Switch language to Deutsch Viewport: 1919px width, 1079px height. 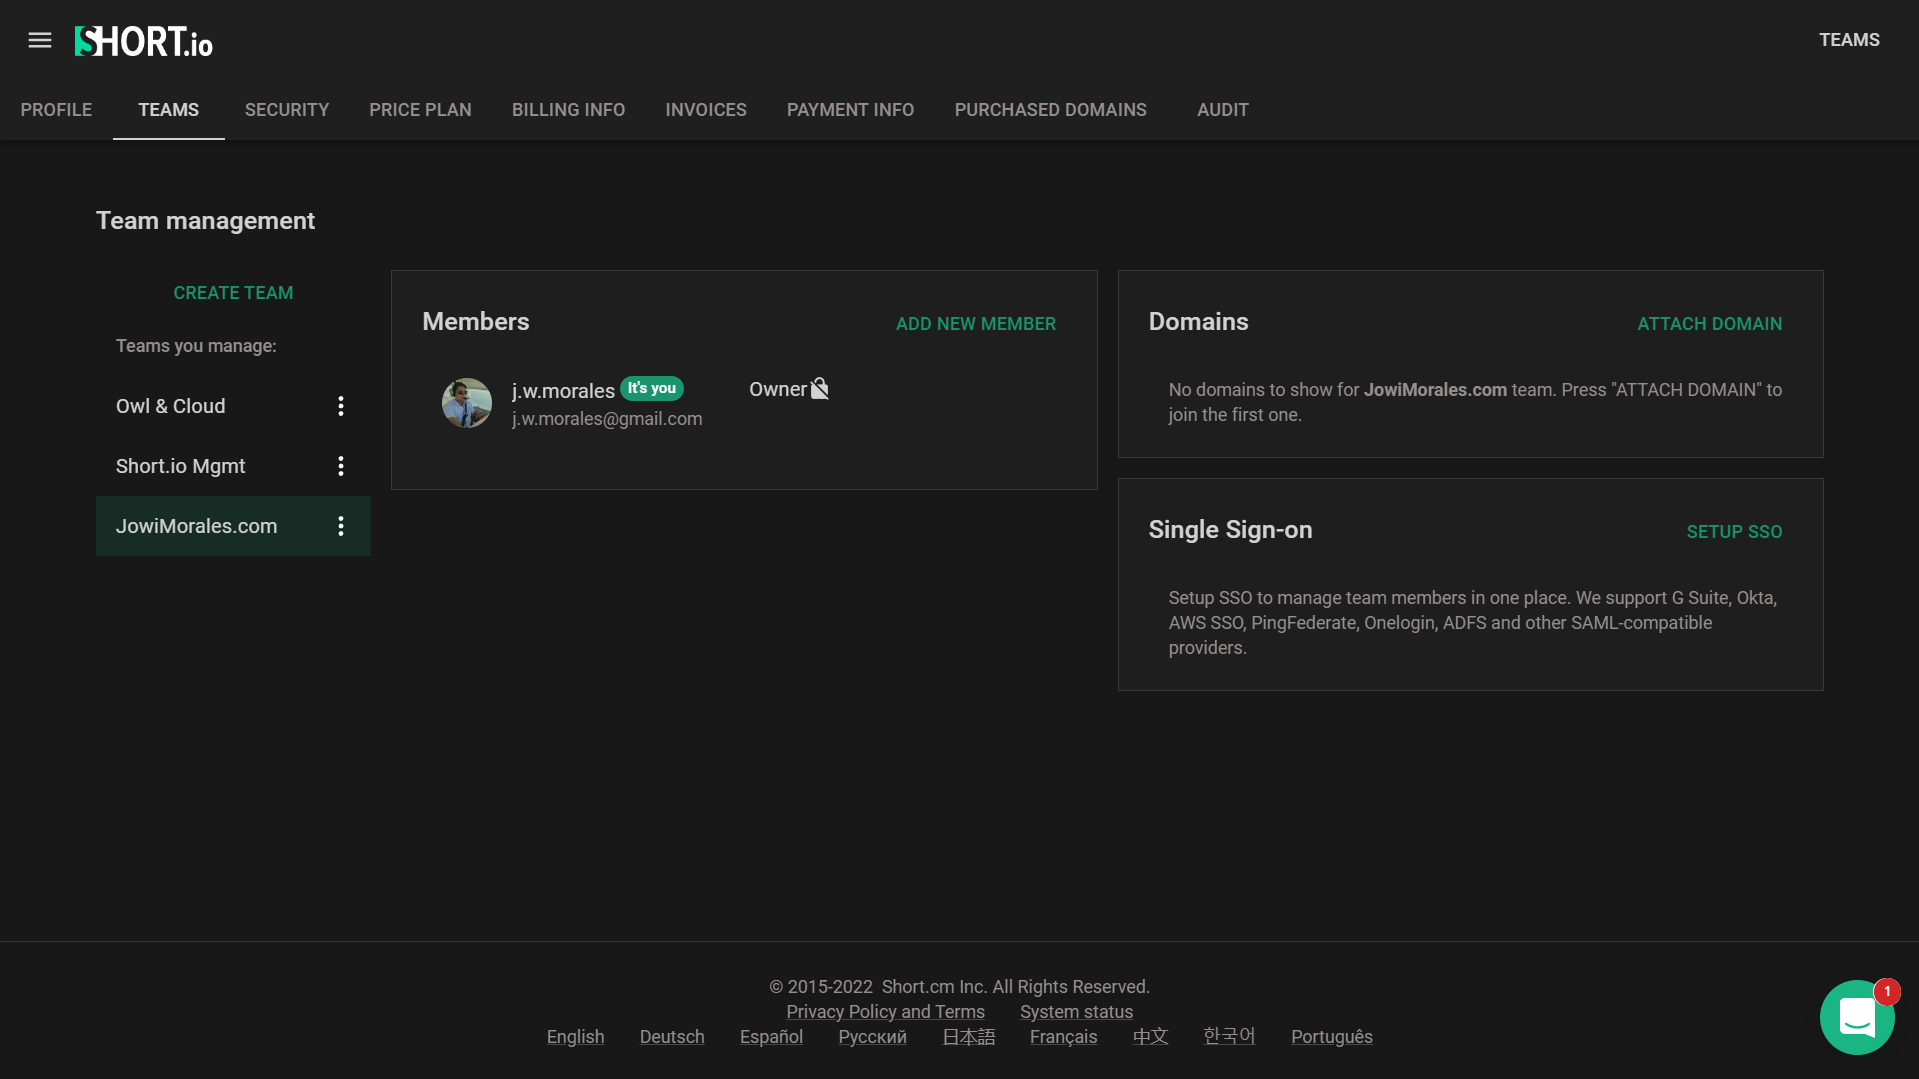coord(672,1037)
